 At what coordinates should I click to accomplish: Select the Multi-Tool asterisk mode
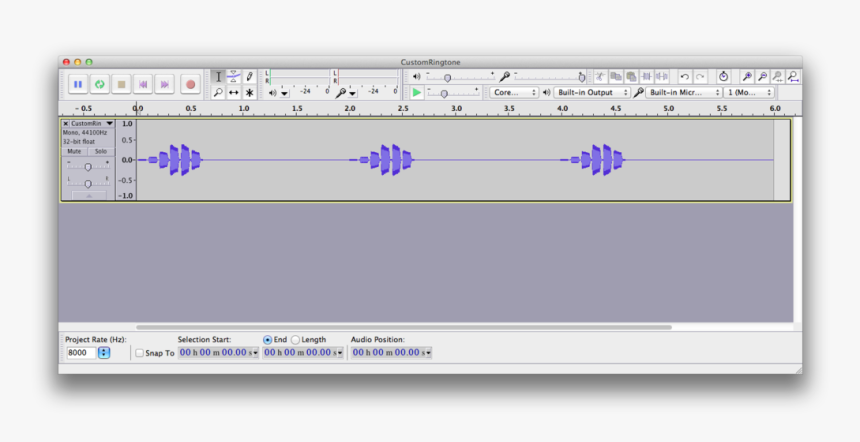[250, 92]
